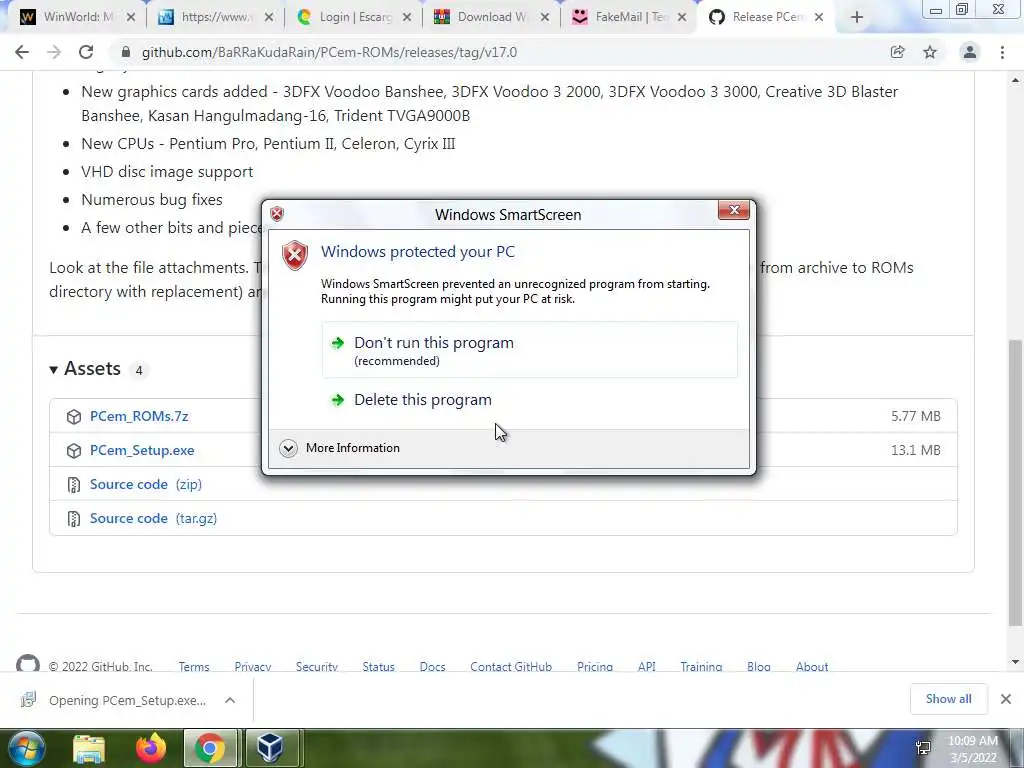This screenshot has width=1024, height=768.
Task: Reload the GitHub page
Action: coord(86,52)
